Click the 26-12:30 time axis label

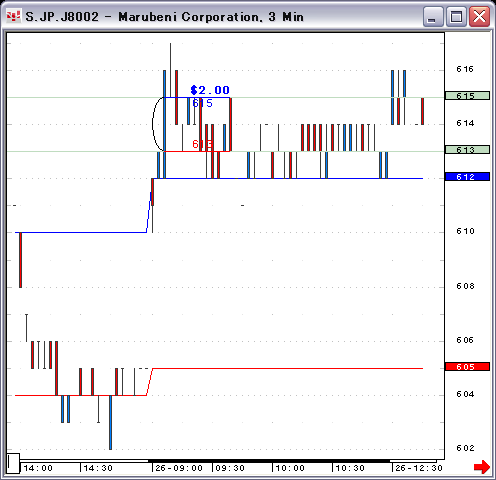pyautogui.click(x=419, y=468)
